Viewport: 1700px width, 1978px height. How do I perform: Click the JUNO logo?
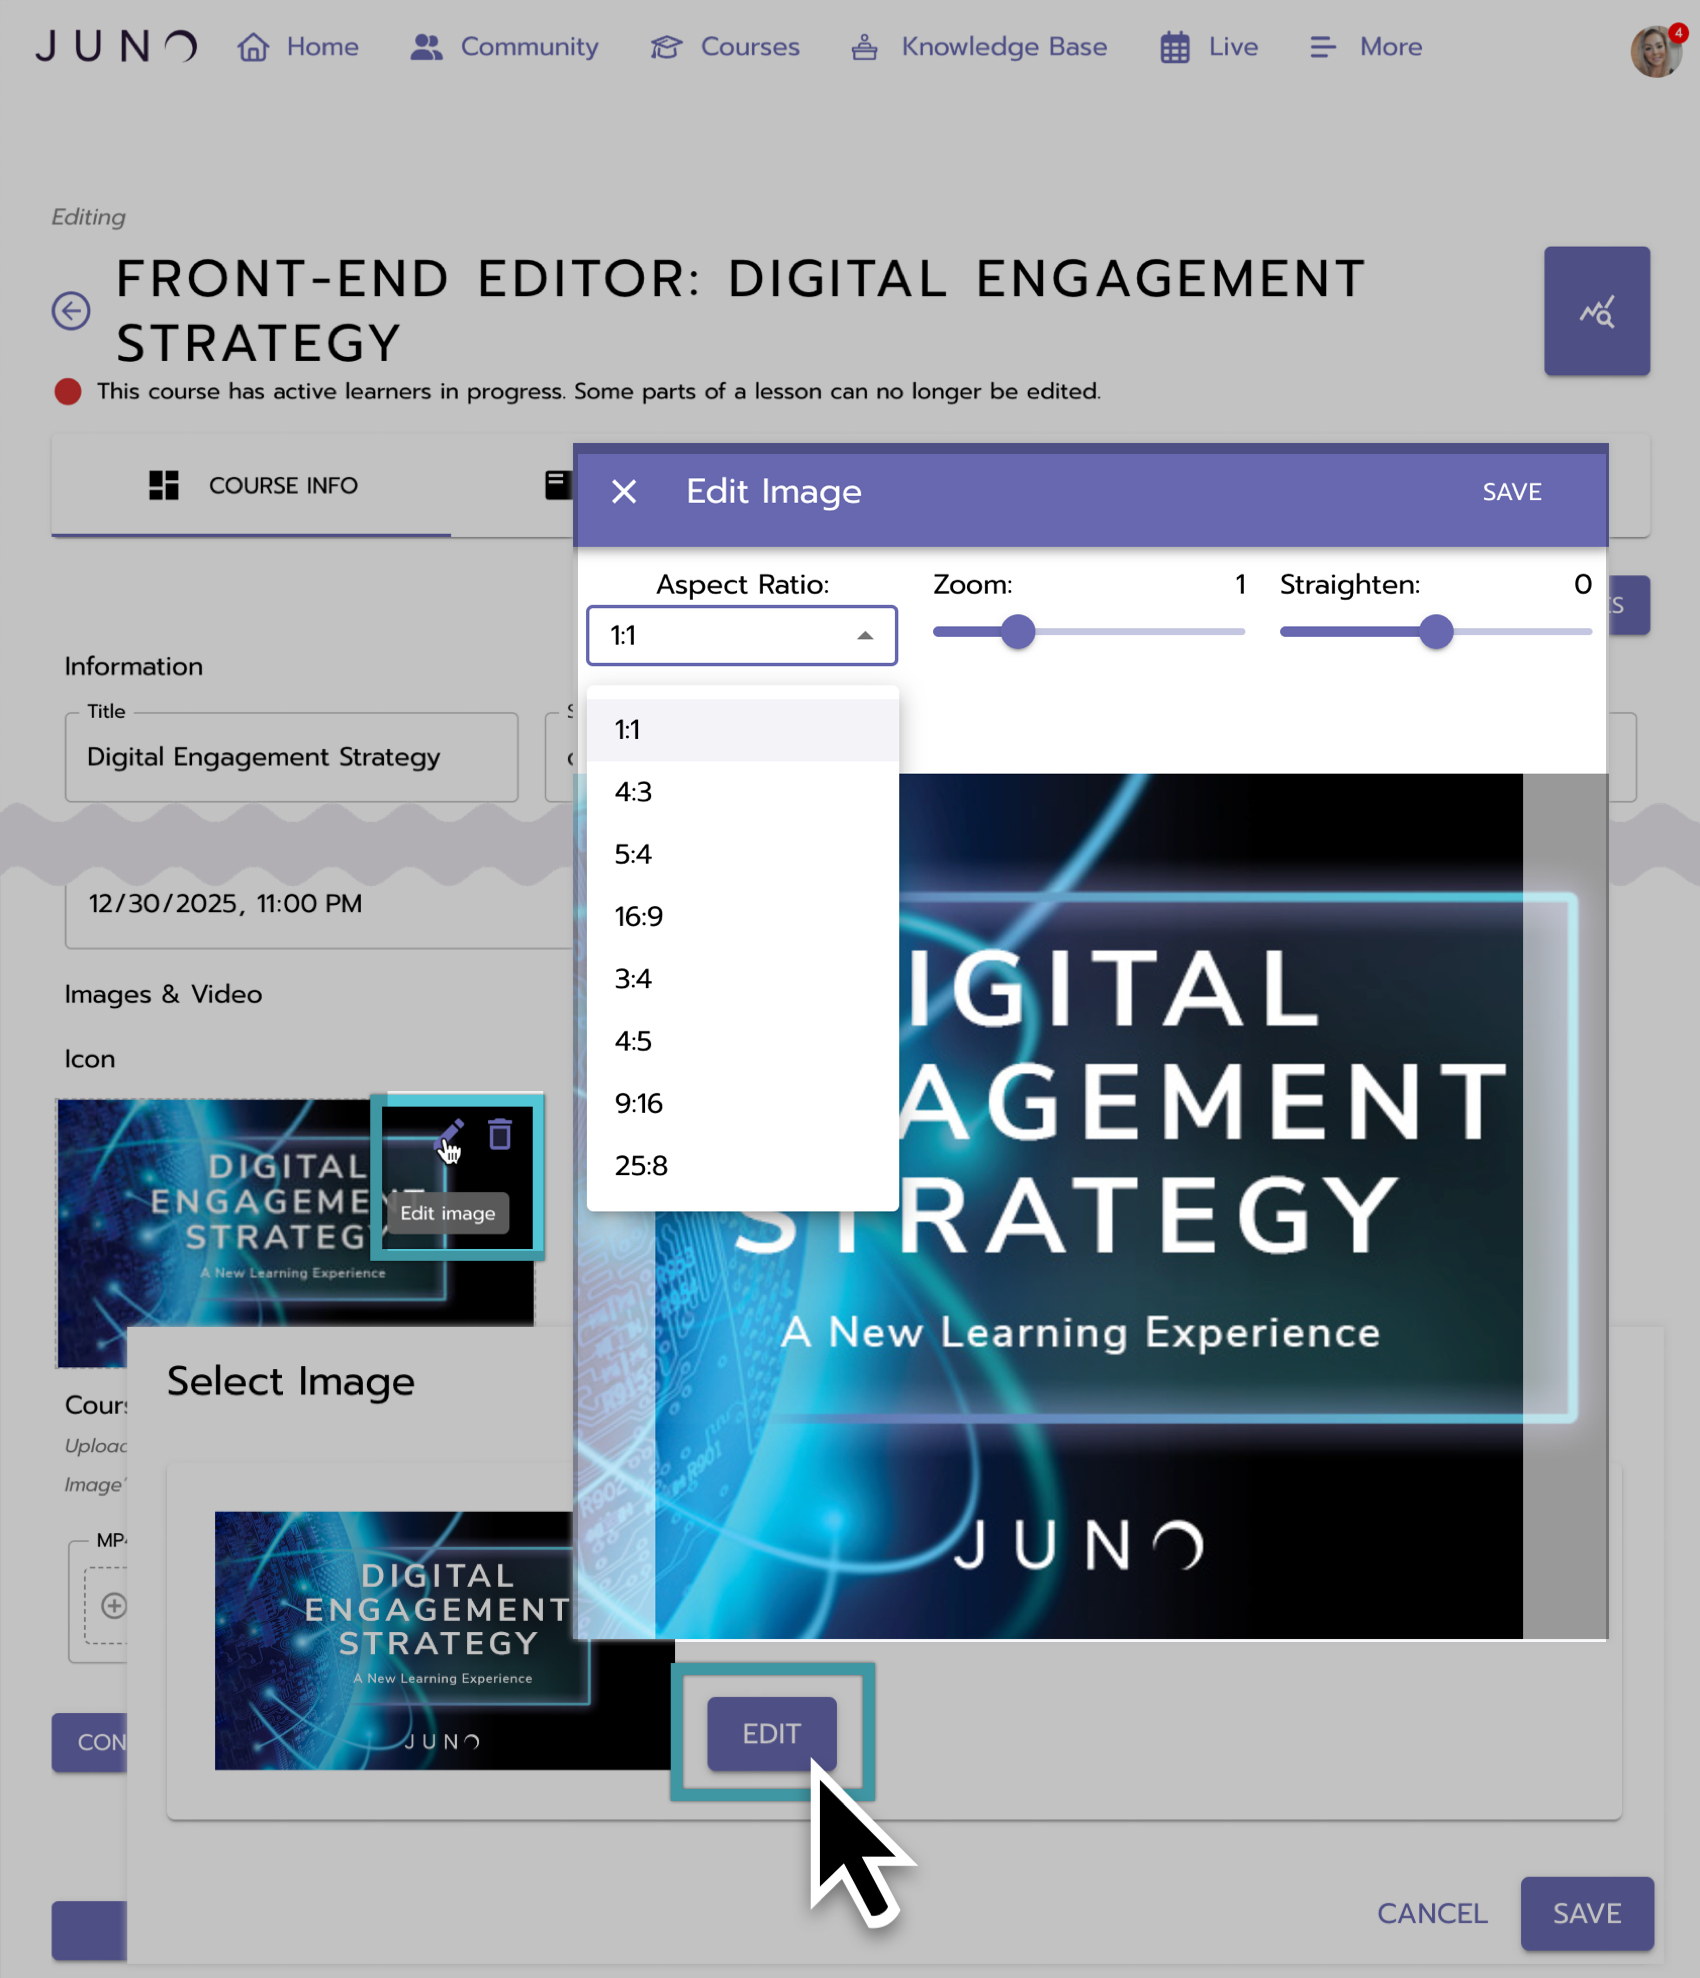coord(116,47)
